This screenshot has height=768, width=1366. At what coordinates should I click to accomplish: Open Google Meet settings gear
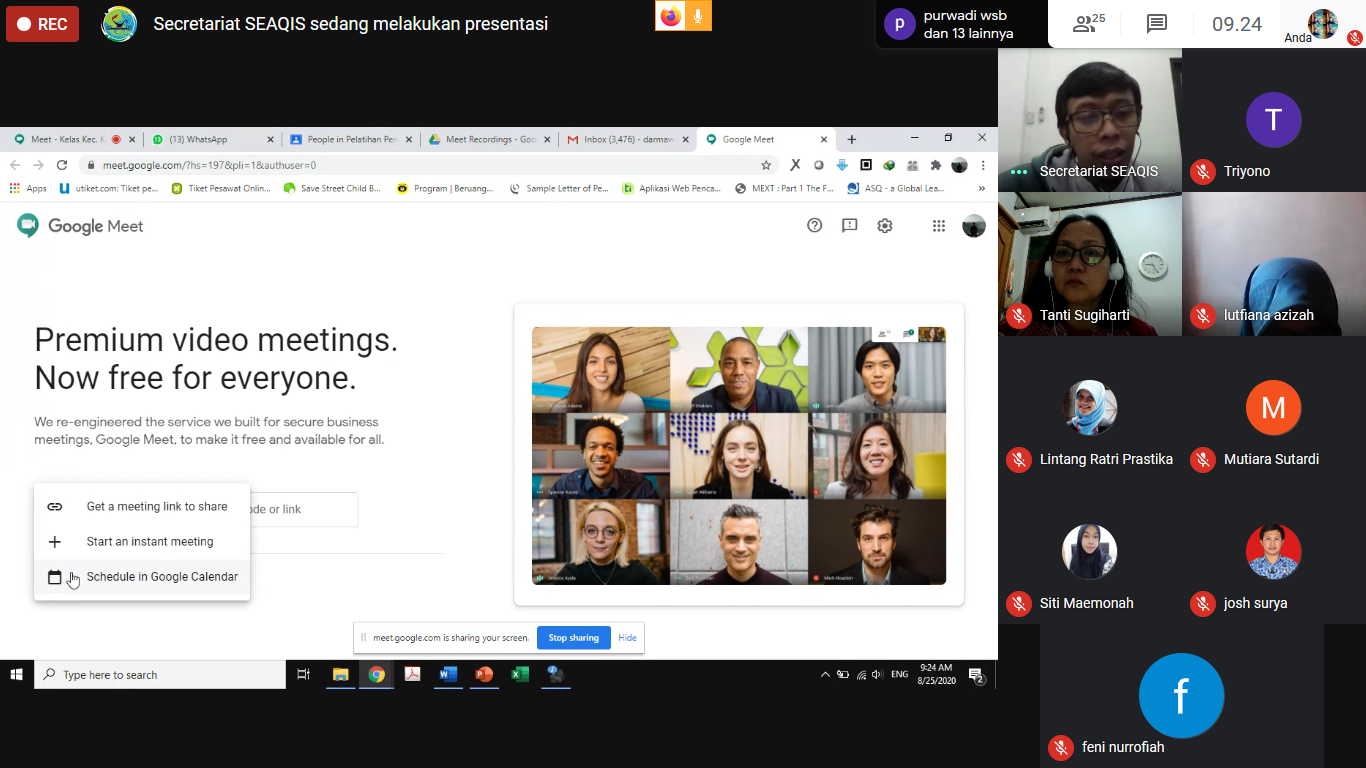[x=884, y=226]
